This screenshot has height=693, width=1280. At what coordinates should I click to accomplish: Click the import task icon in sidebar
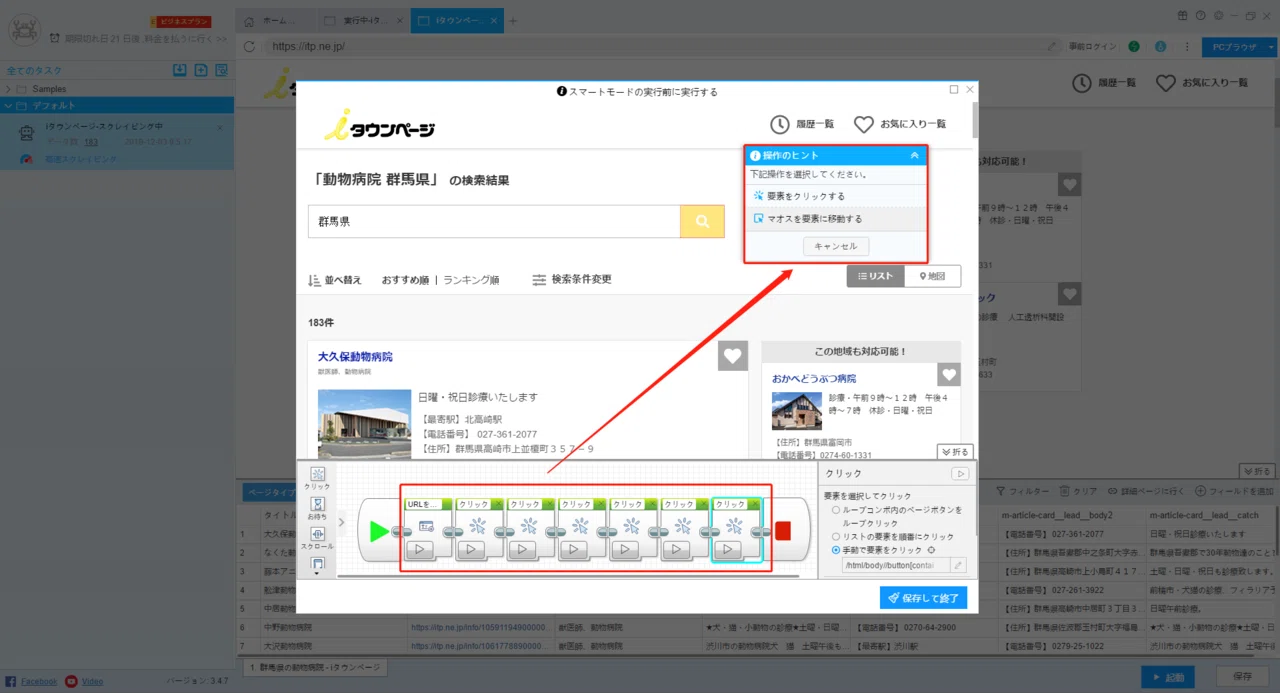(x=179, y=70)
